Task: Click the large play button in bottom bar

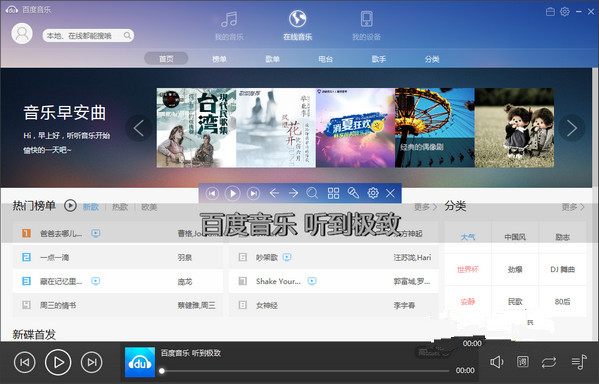Action: [x=58, y=362]
